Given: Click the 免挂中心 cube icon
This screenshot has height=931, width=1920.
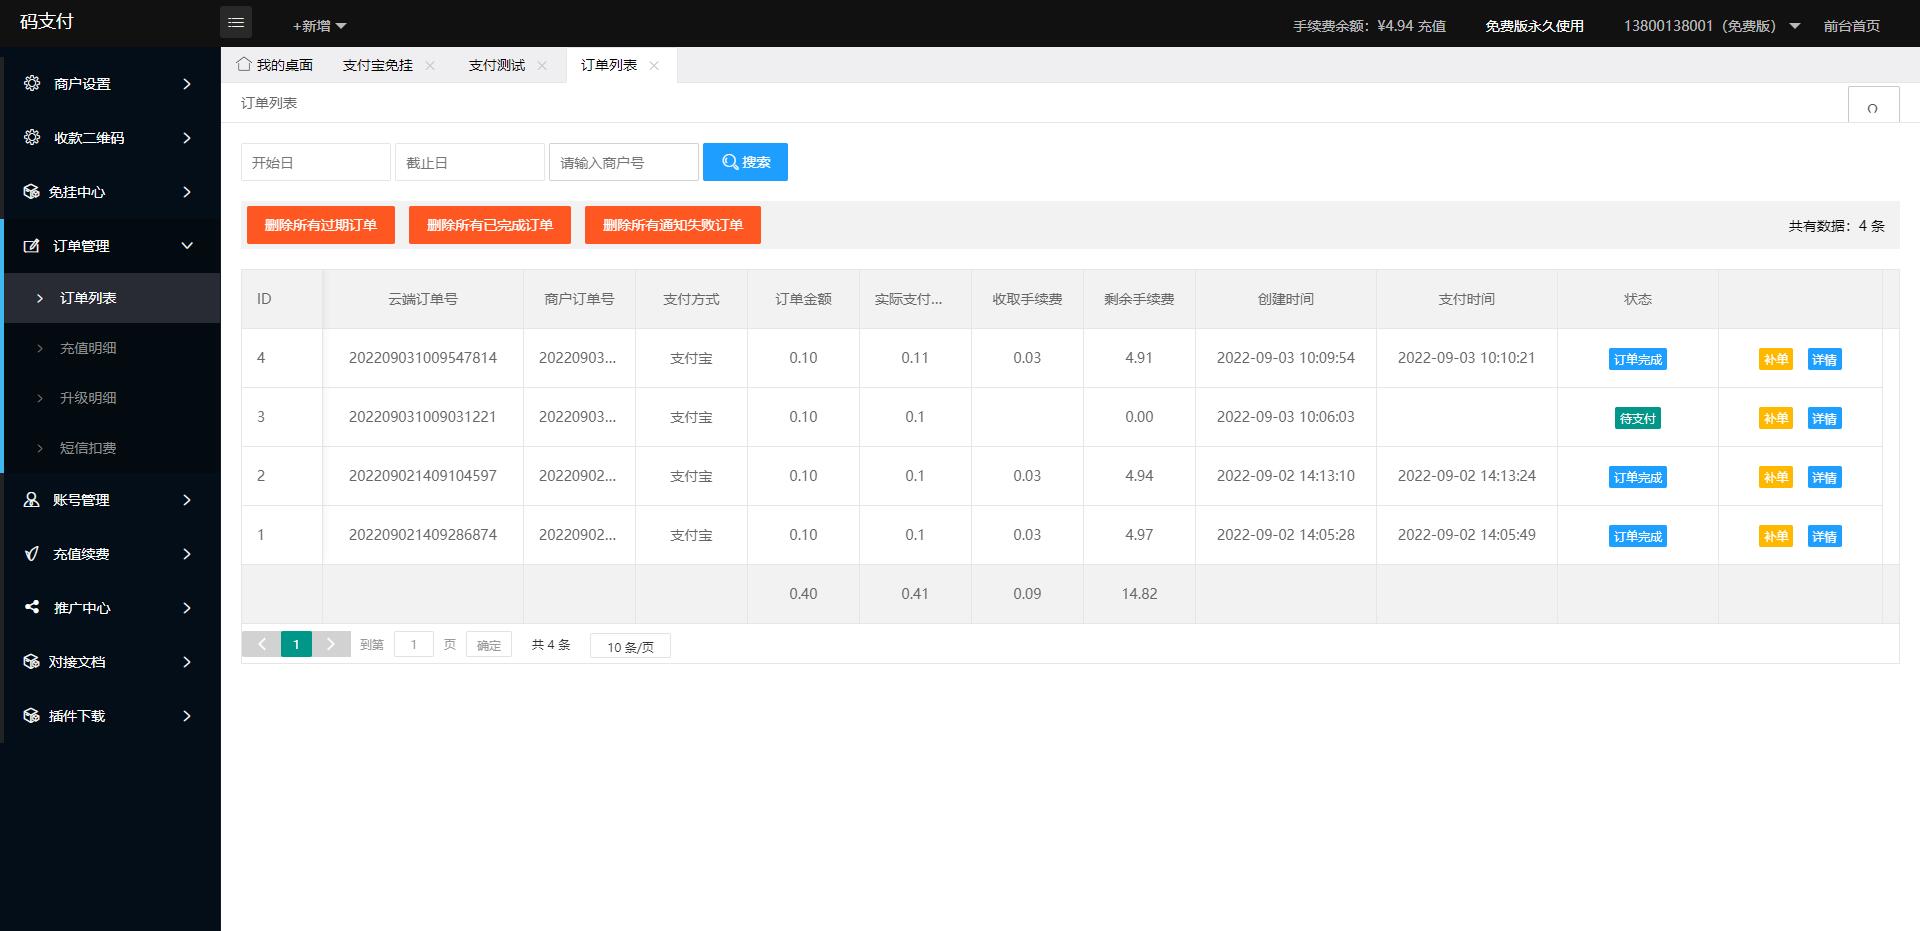Looking at the screenshot, I should (x=31, y=192).
